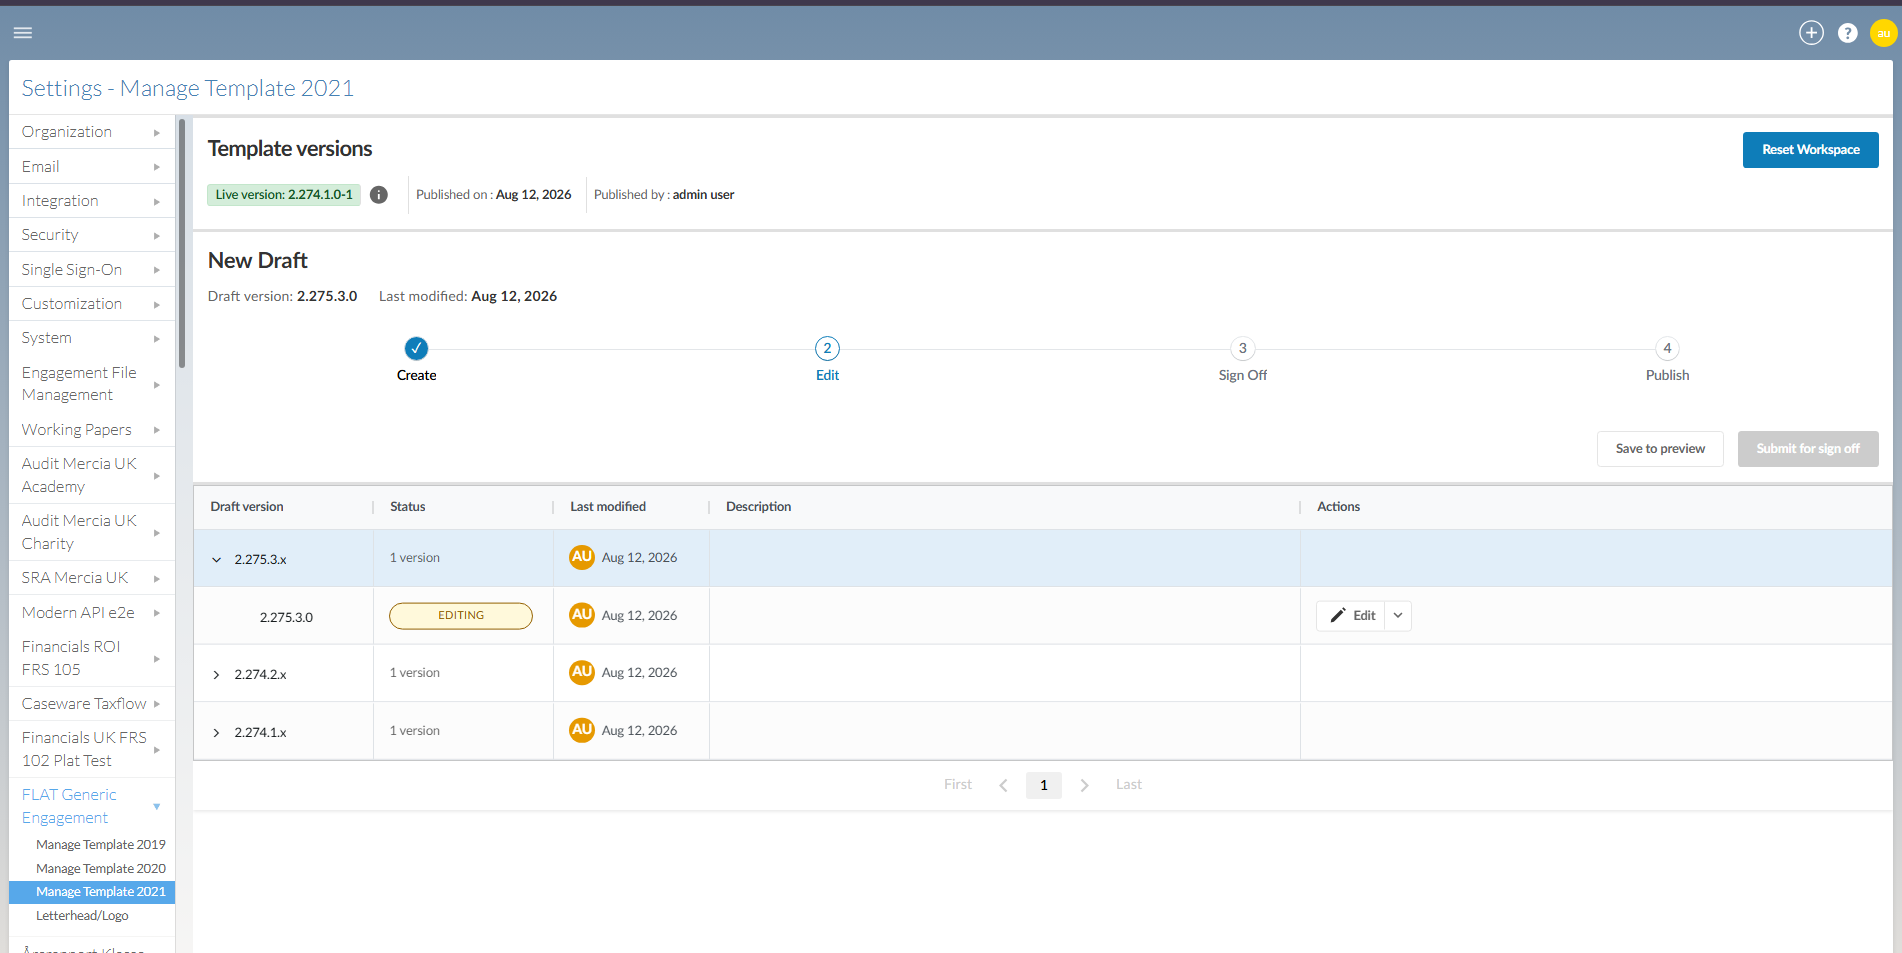The height and width of the screenshot is (953, 1902).
Task: Go to First page link
Action: [957, 785]
